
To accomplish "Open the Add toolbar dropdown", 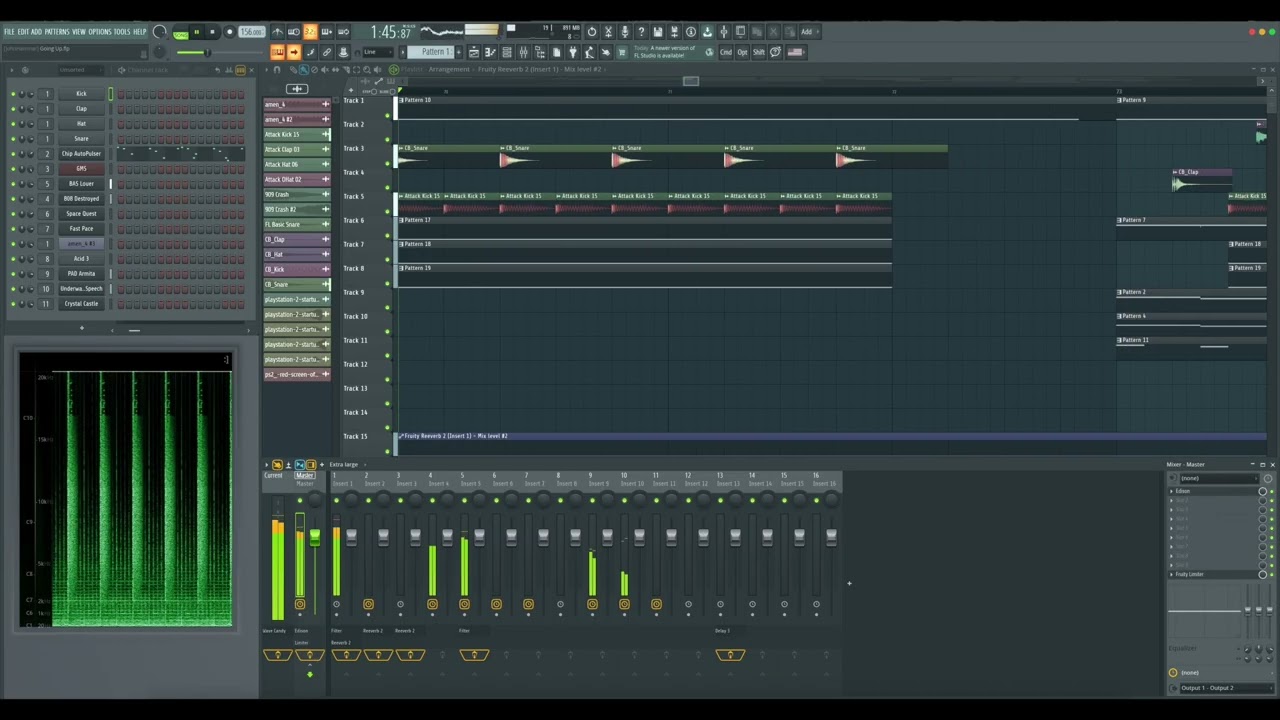I will [x=809, y=31].
